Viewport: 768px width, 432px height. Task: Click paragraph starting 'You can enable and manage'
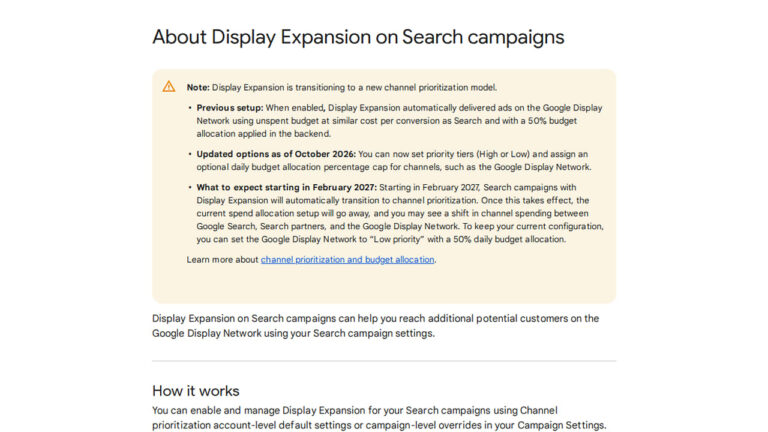[379, 418]
